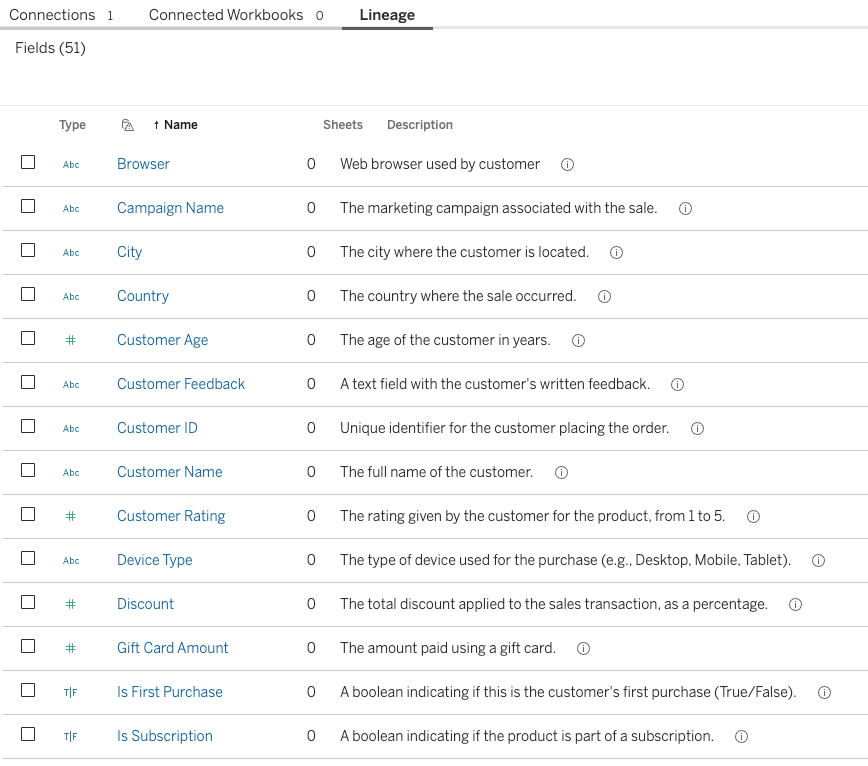This screenshot has height=766, width=868.
Task: Click the info icon after Device Type's description
Action: click(818, 560)
